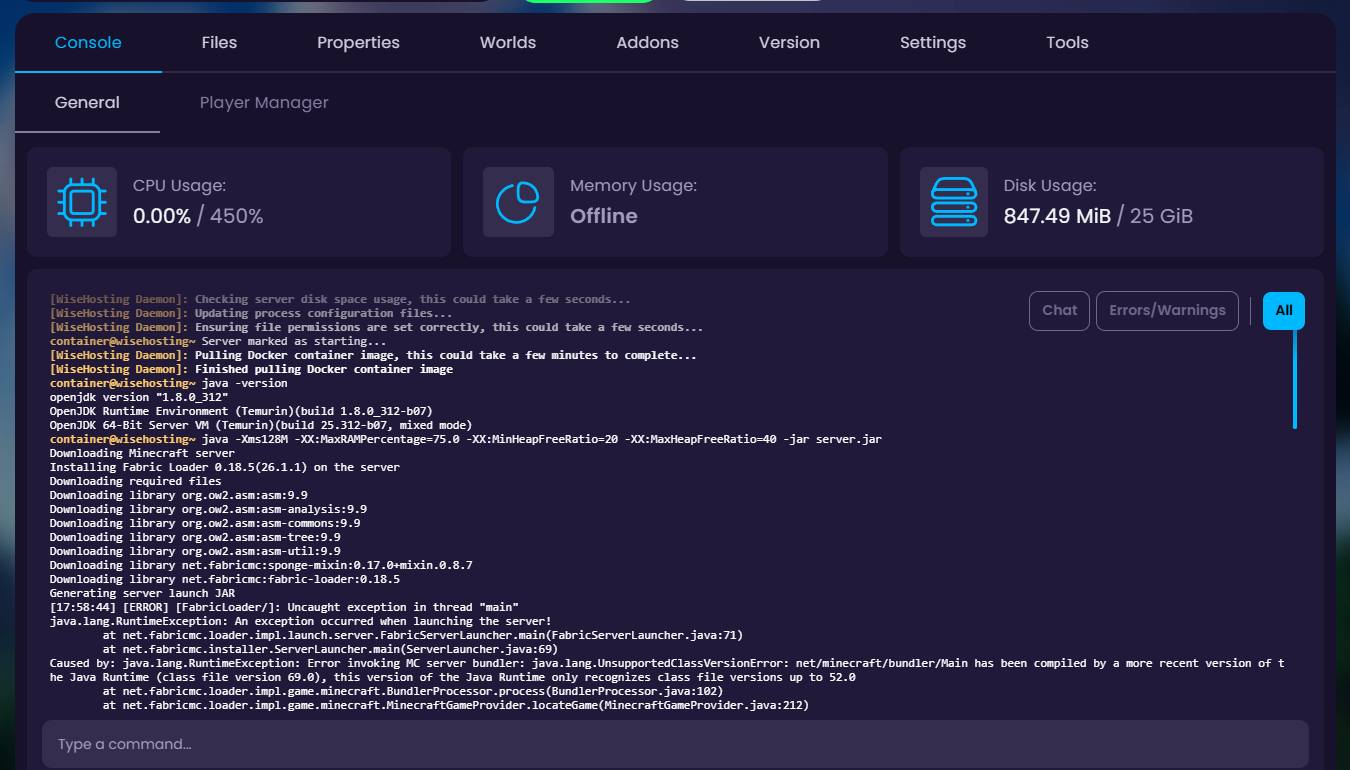Click the console scrollbar thumb
Screen dimensions: 1350x770
pos(1294,378)
